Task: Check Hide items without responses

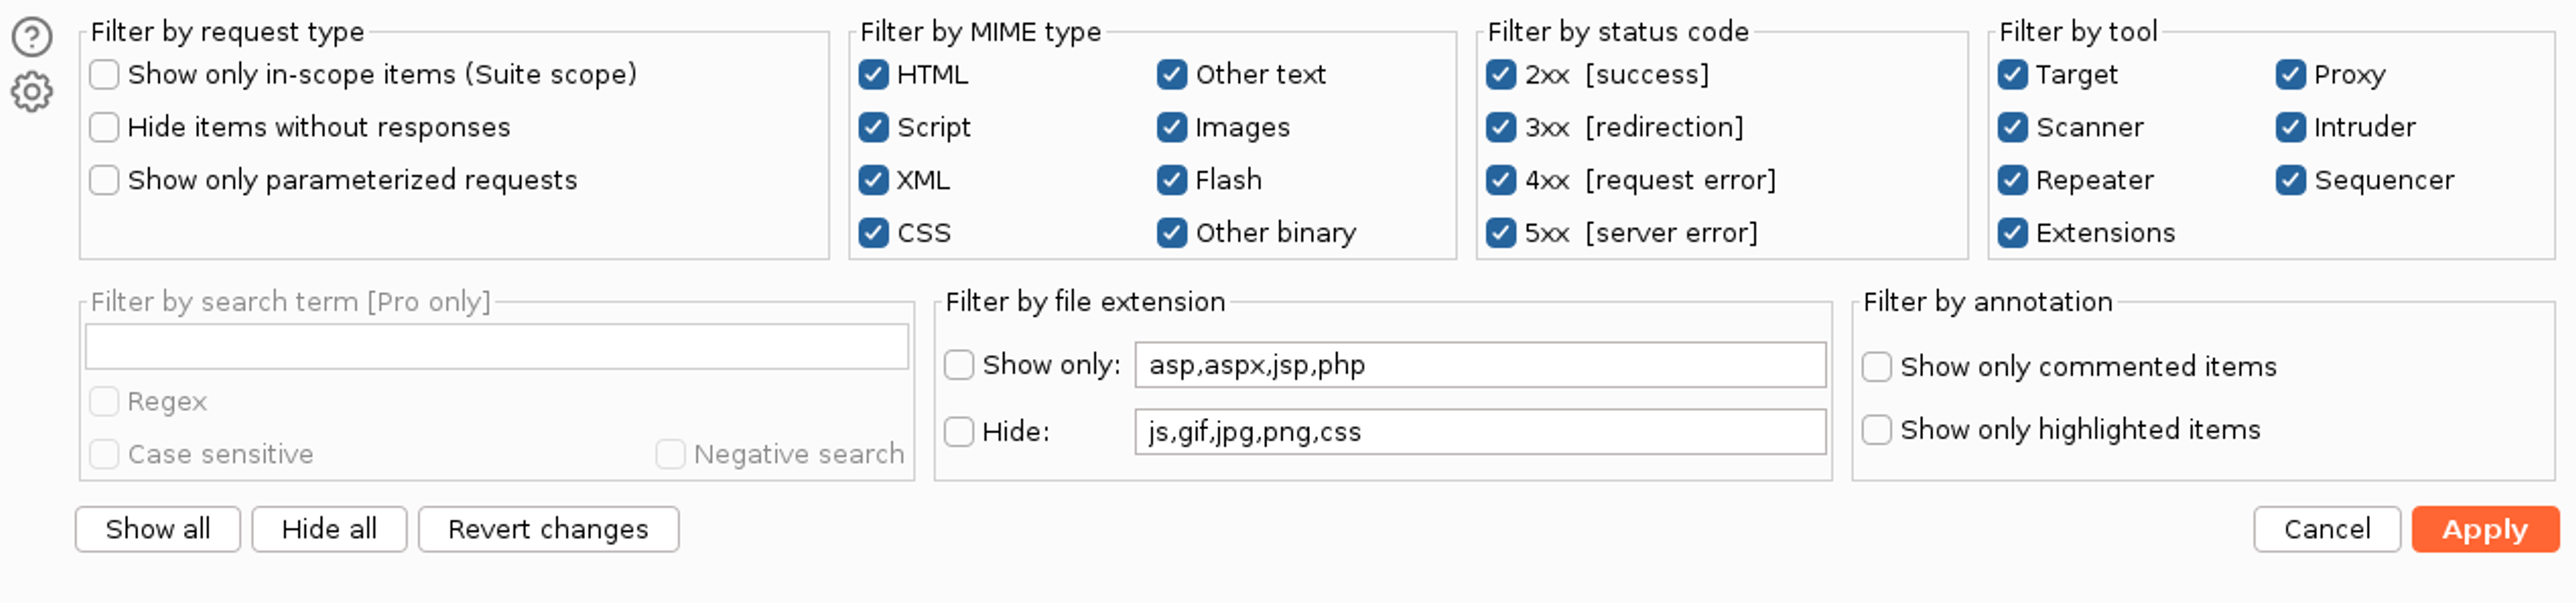Action: click(x=104, y=128)
